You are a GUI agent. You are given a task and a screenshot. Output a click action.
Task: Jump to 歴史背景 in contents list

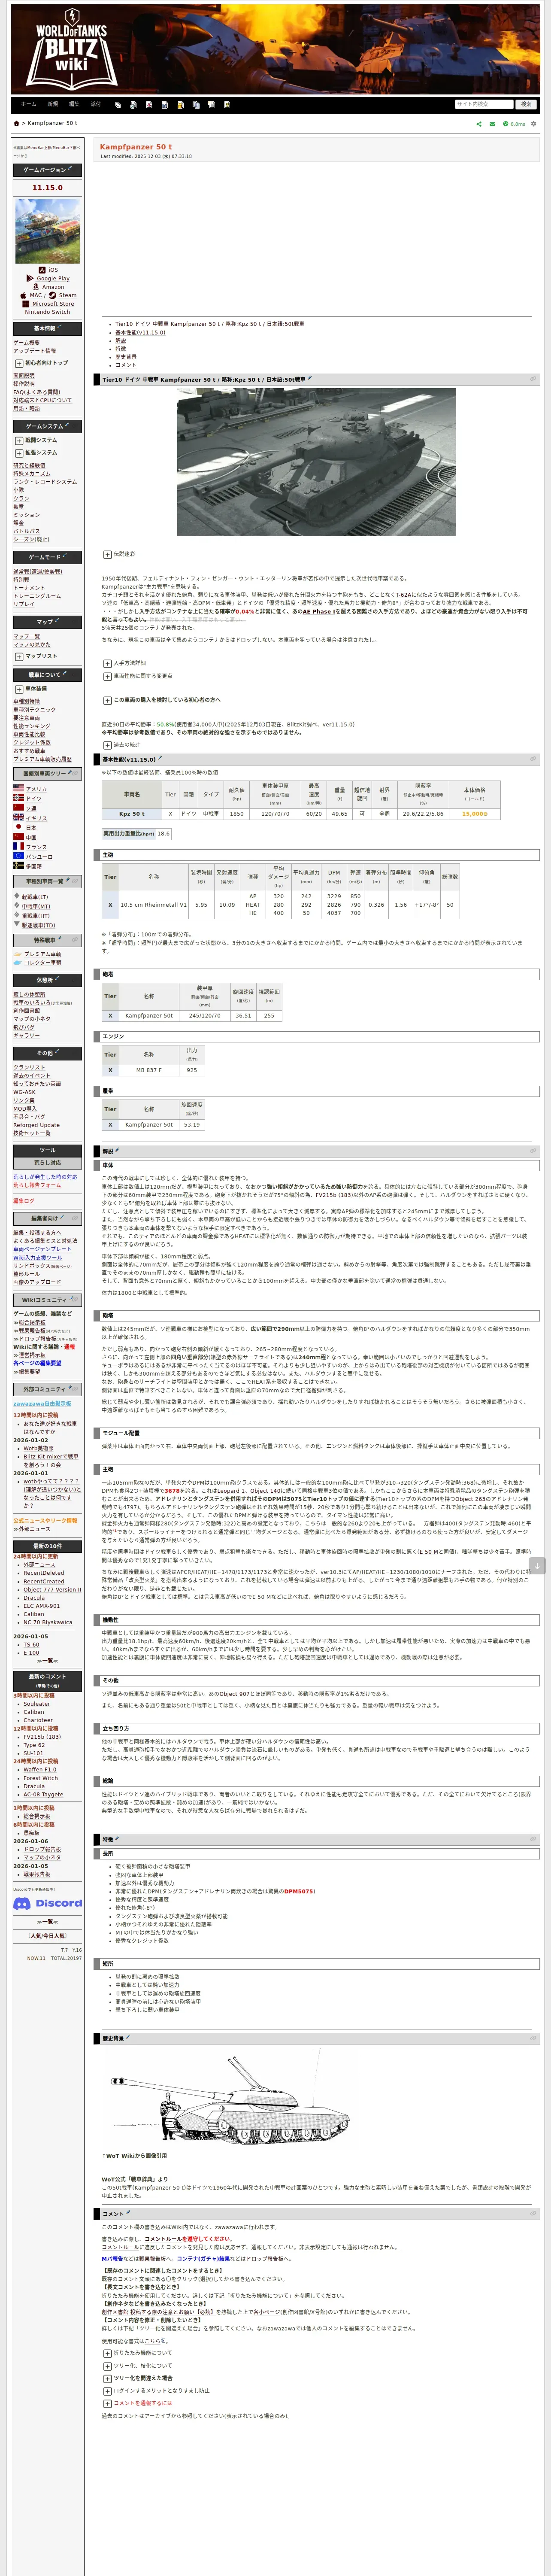click(x=126, y=357)
